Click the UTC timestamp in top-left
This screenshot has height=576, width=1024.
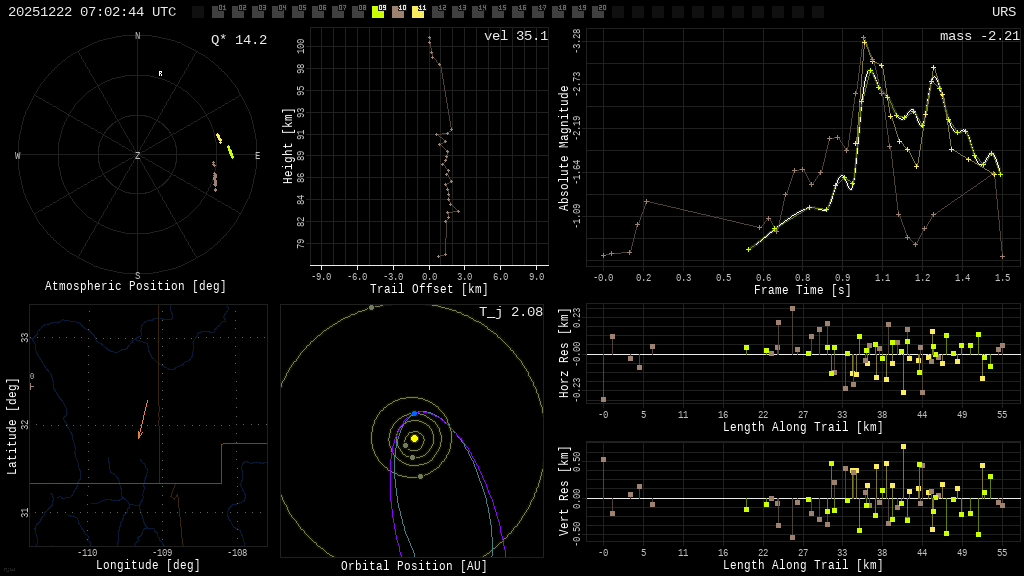92,12
